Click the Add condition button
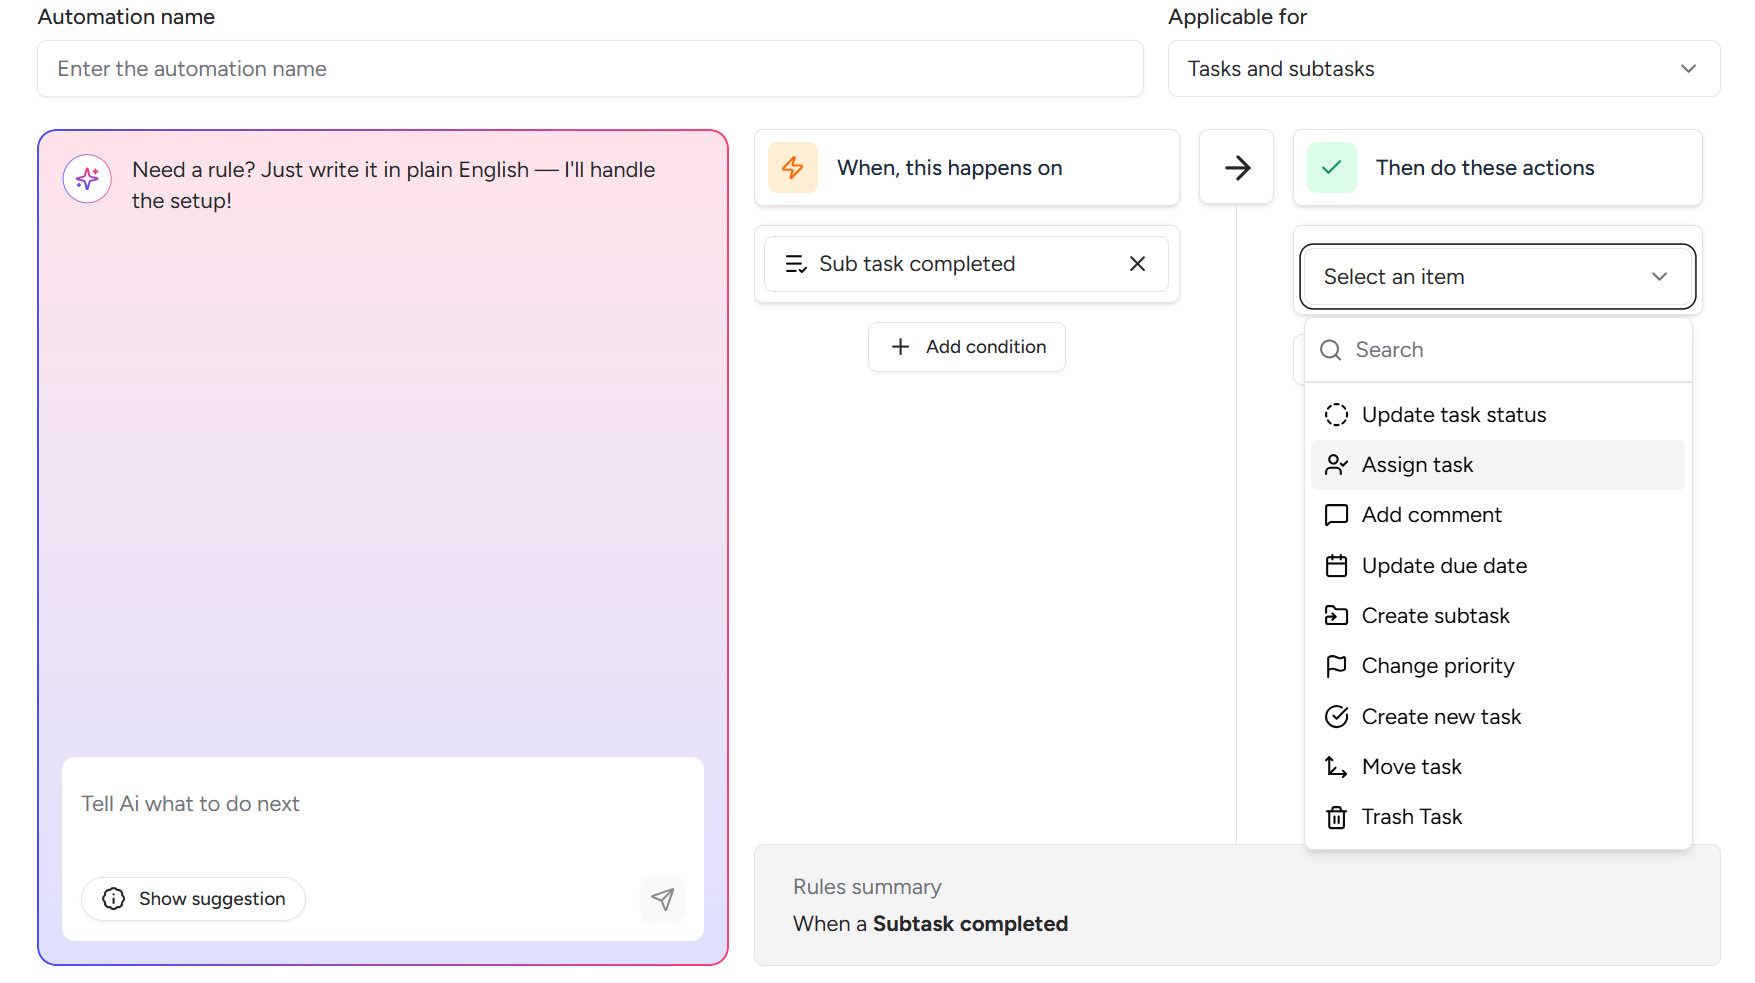This screenshot has height=983, width=1755. pos(967,347)
